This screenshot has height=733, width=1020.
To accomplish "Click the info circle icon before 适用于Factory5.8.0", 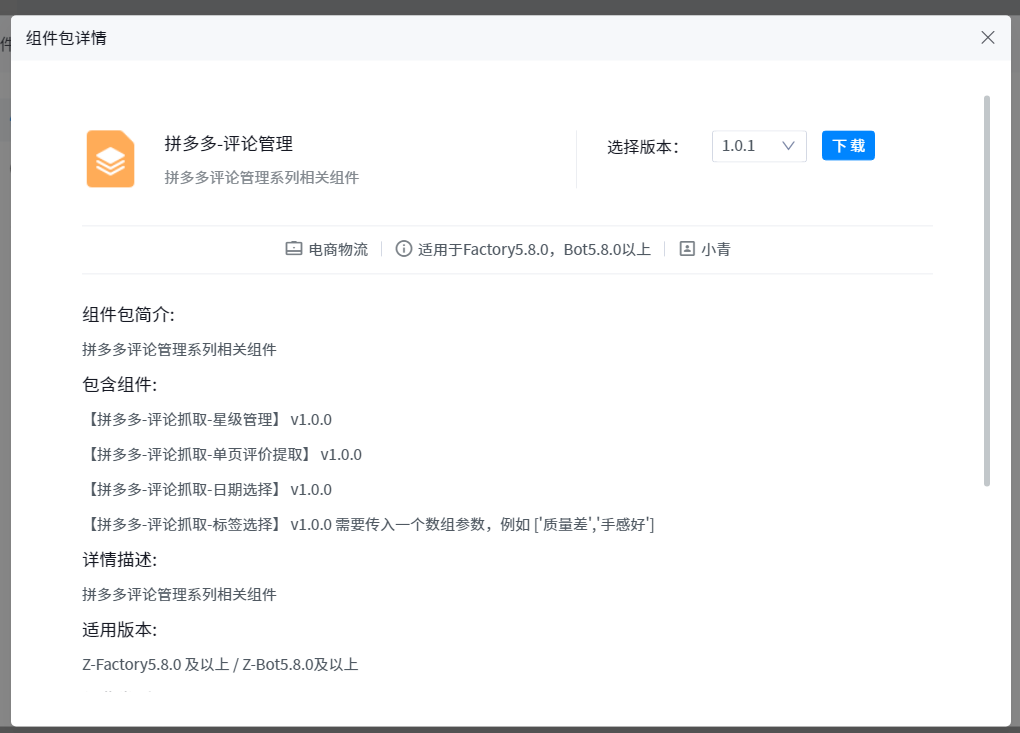I will [x=404, y=249].
